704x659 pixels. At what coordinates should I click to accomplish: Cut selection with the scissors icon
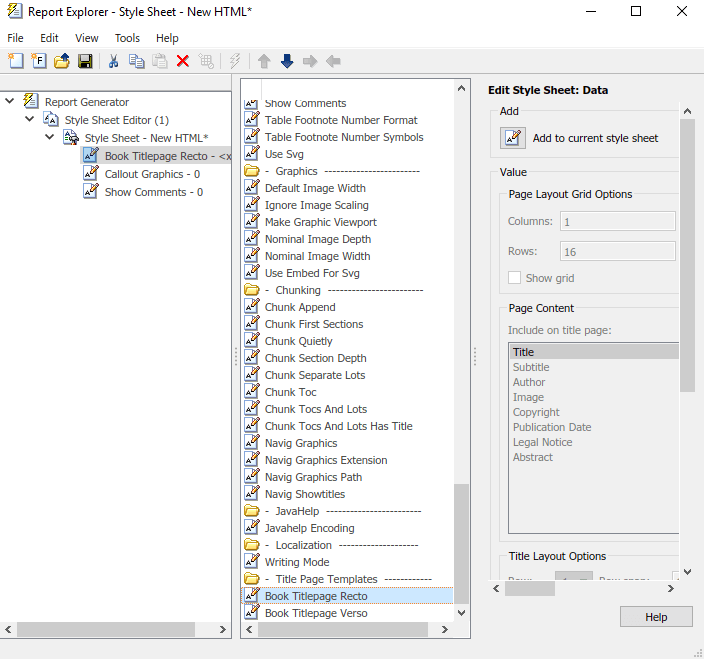point(114,61)
